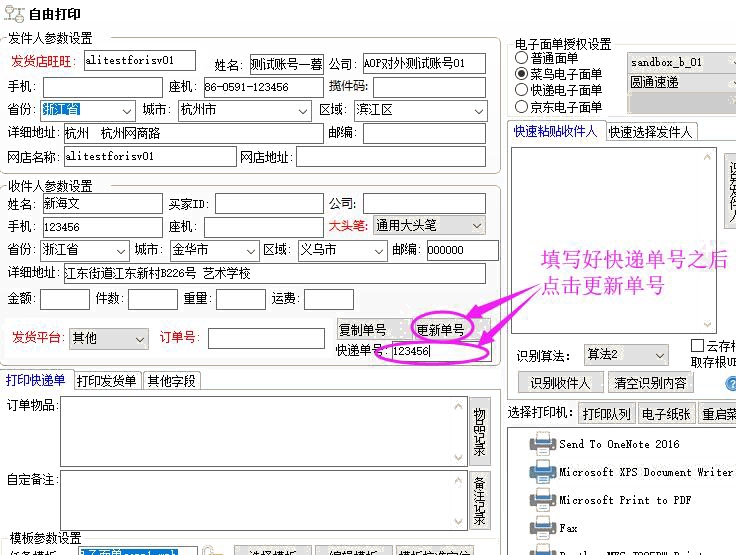Open recipient 区域 dropdown showing 义乌市
The width and height of the screenshot is (736, 555).
[343, 250]
